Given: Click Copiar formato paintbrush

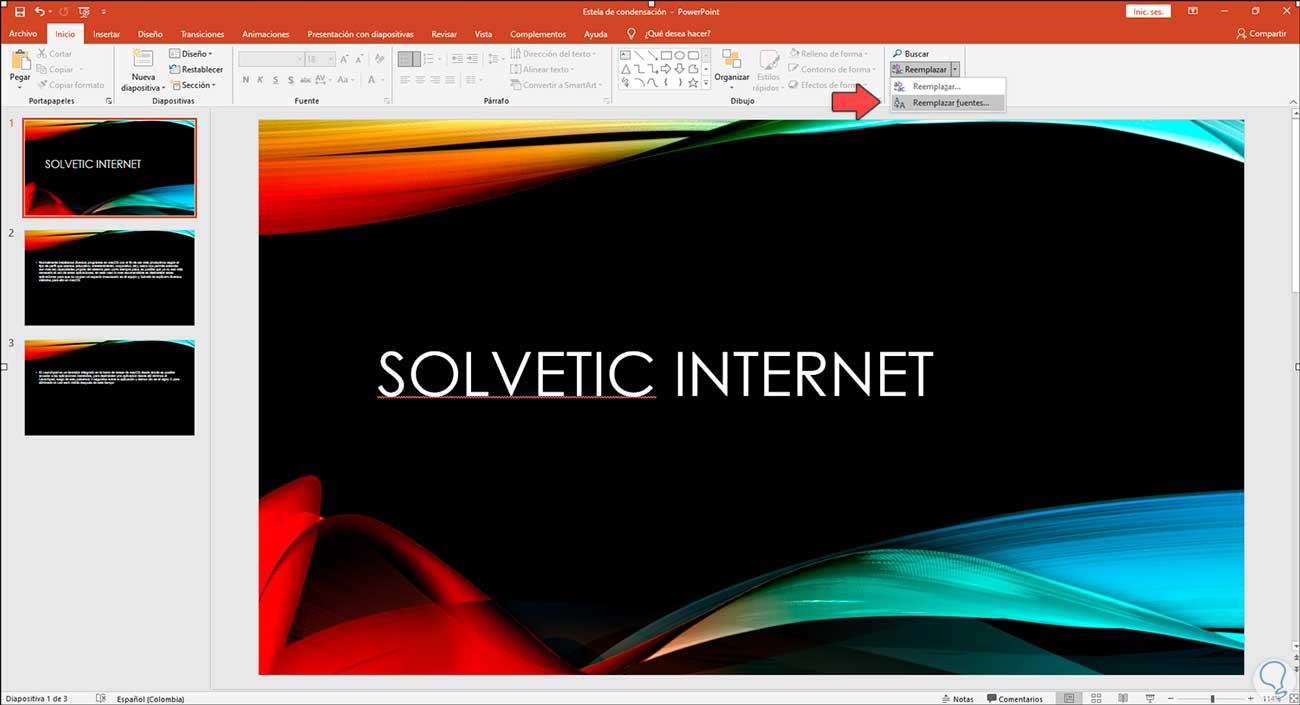Looking at the screenshot, I should (71, 85).
